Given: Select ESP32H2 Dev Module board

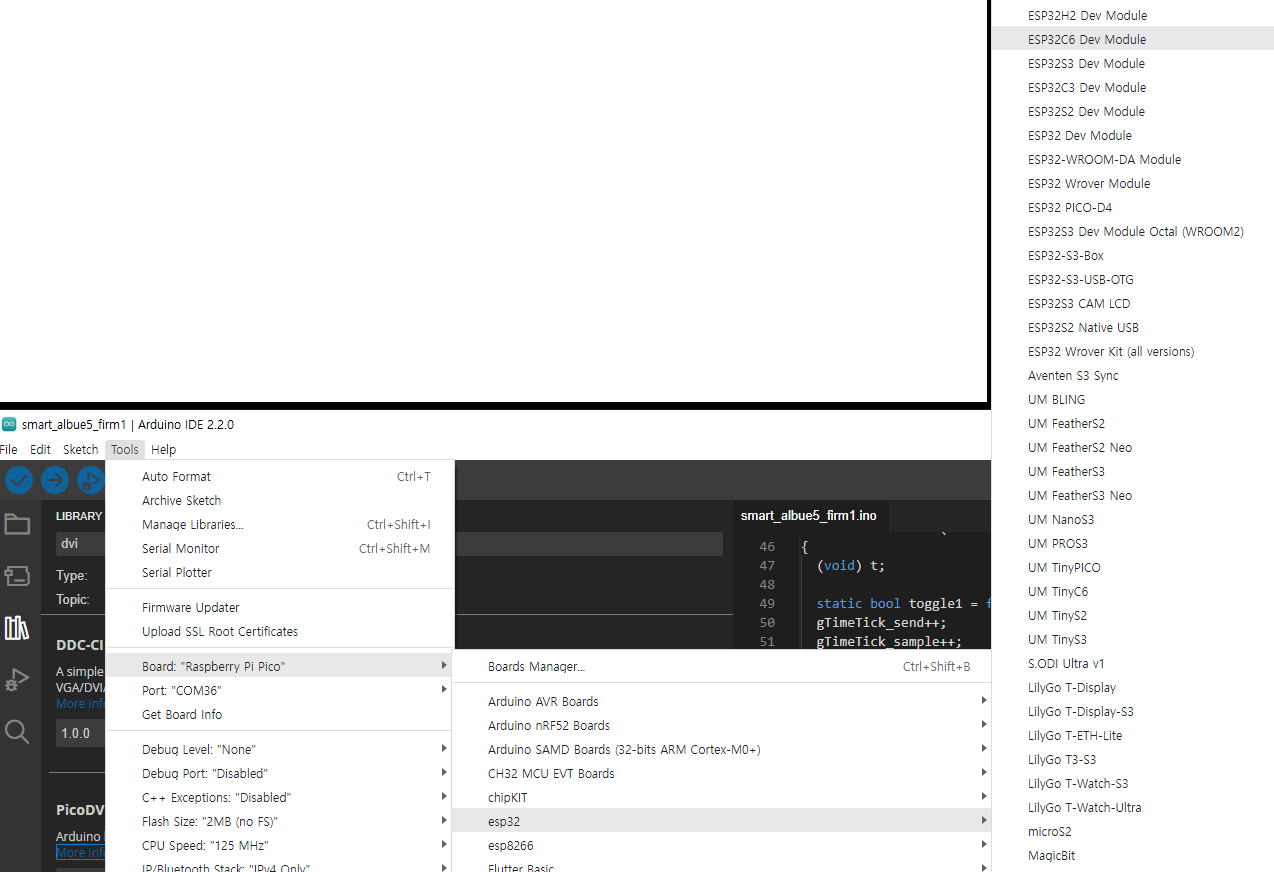Looking at the screenshot, I should click(x=1132, y=16).
